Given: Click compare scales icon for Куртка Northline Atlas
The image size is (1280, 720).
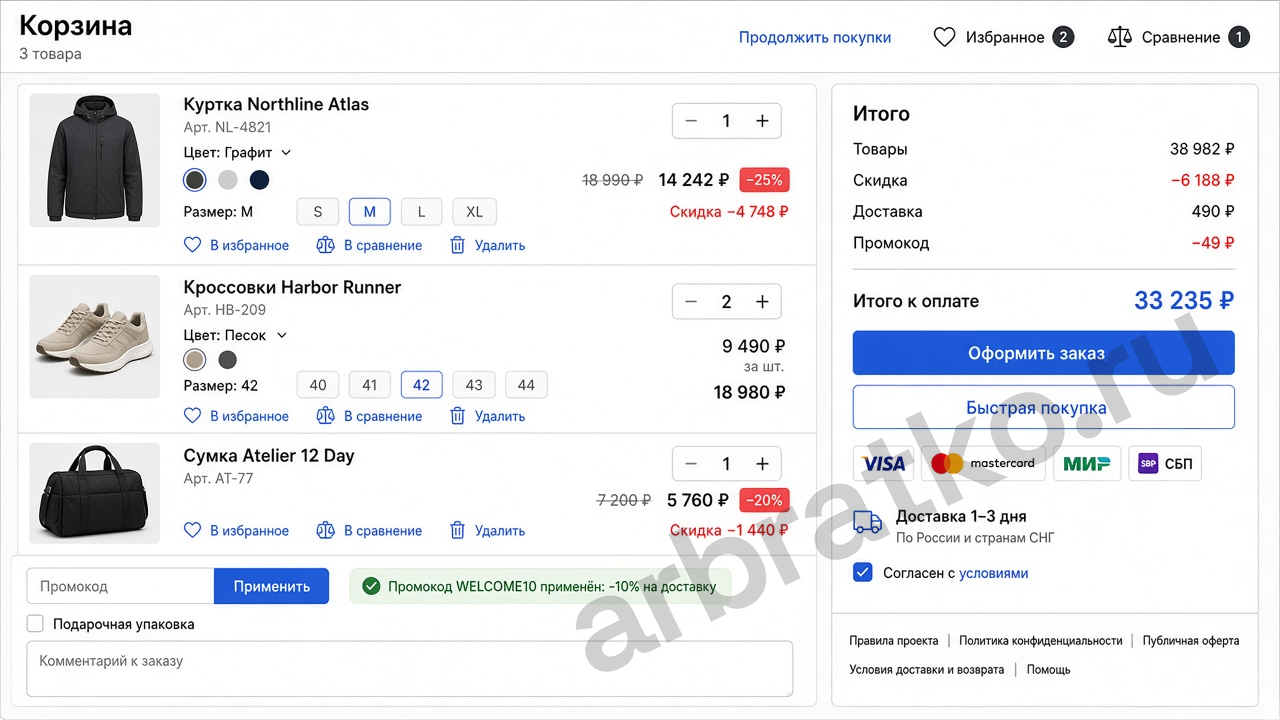Looking at the screenshot, I should [325, 245].
